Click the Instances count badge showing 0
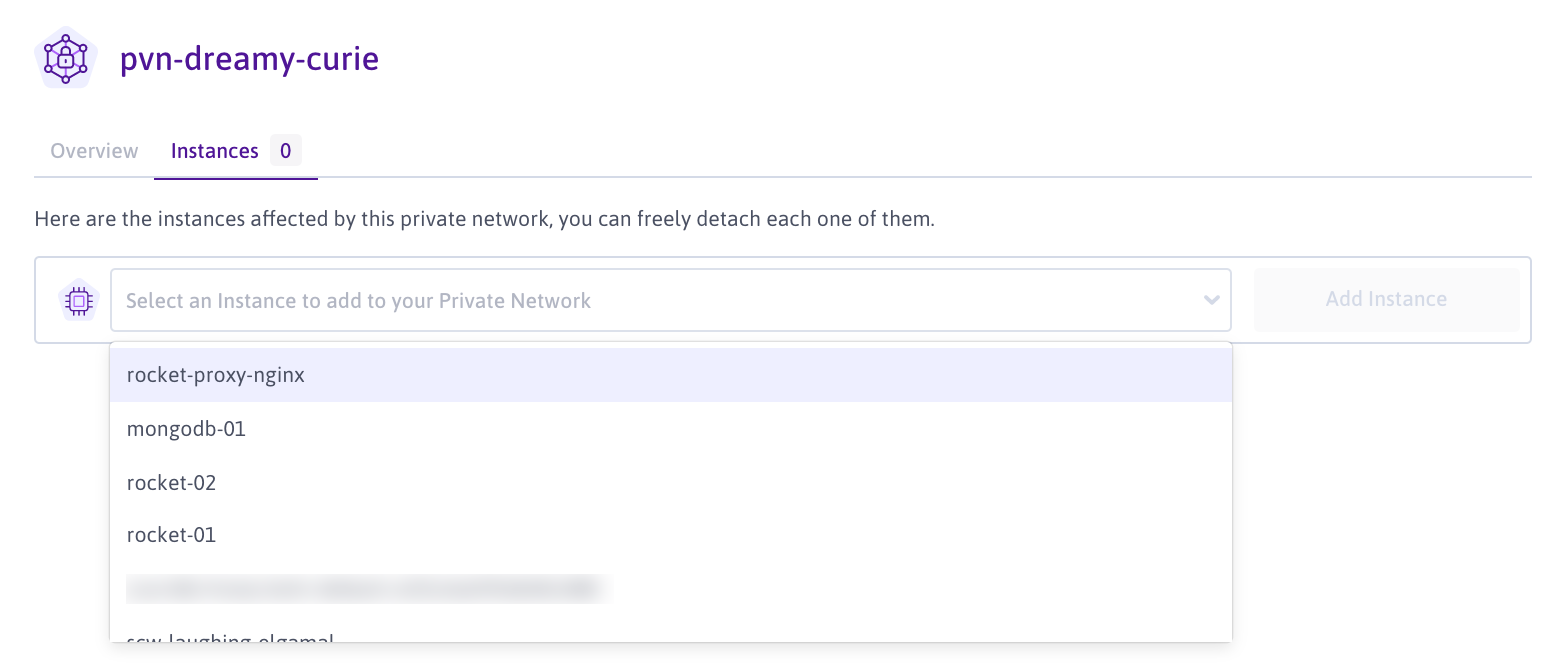 coord(285,151)
